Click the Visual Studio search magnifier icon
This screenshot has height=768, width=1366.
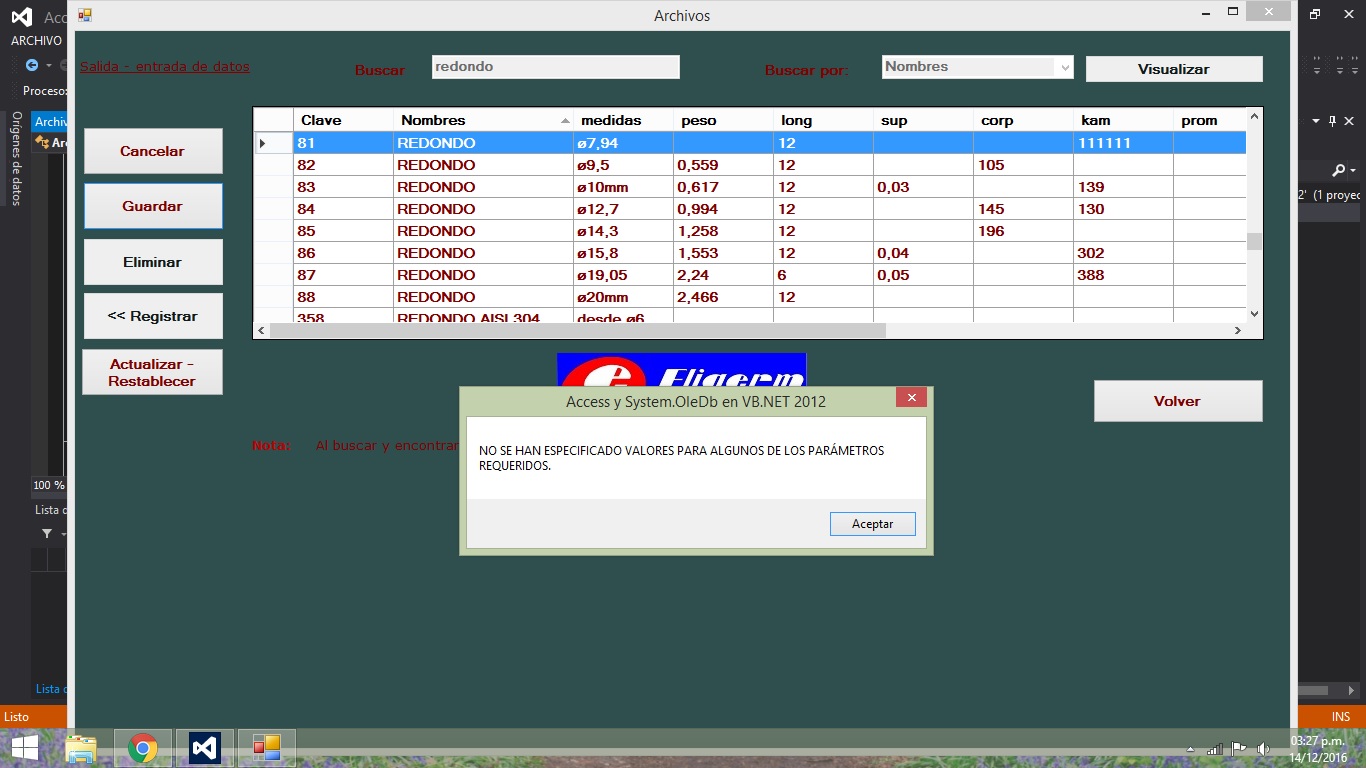(1339, 170)
